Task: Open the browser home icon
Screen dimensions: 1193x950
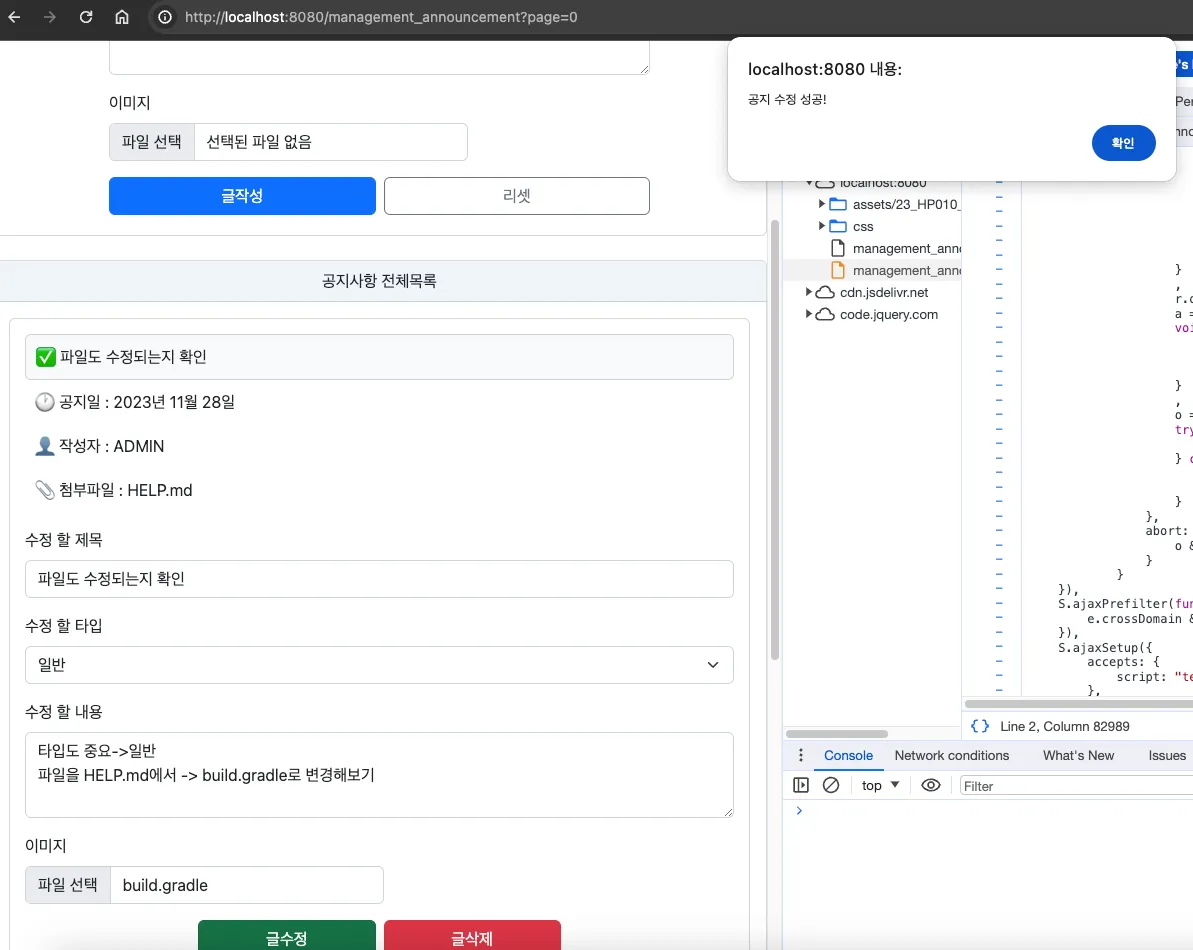Action: [x=122, y=17]
